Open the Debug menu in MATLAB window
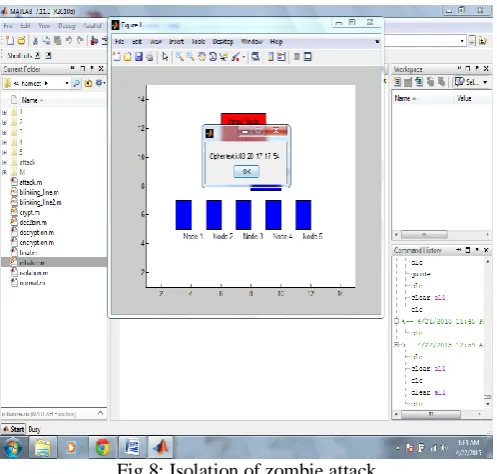Image resolution: width=497 pixels, height=474 pixels. (x=67, y=26)
